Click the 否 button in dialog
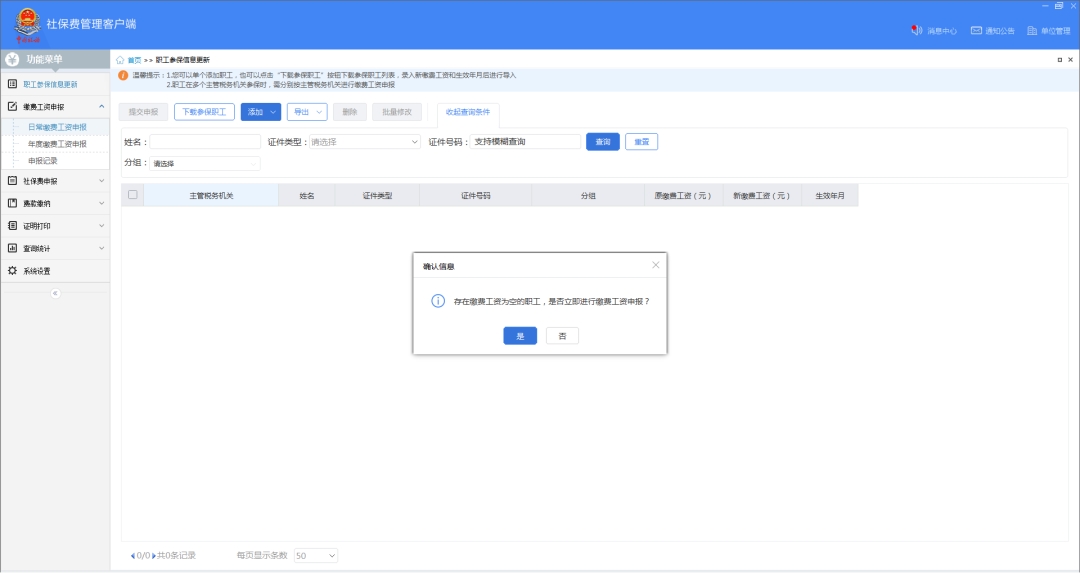1080x573 pixels. click(562, 336)
